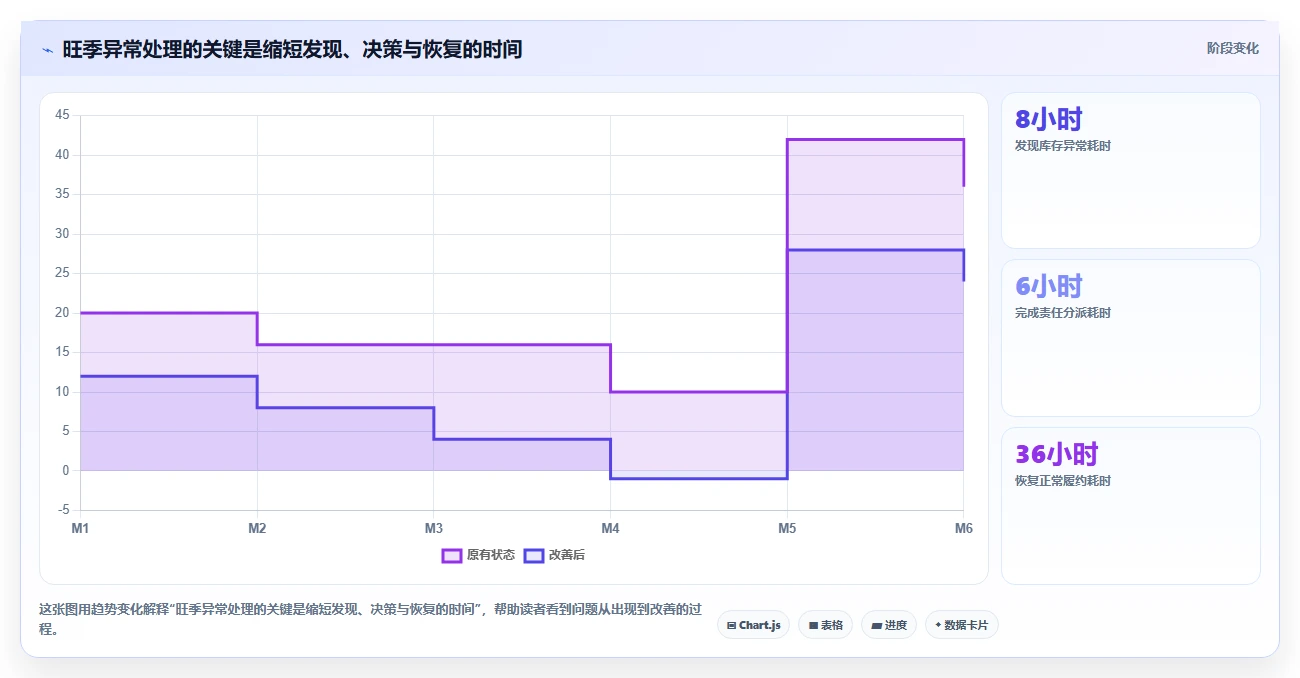Click the icon inside the 进度 pill
The width and height of the screenshot is (1300, 678).
pyautogui.click(x=876, y=625)
